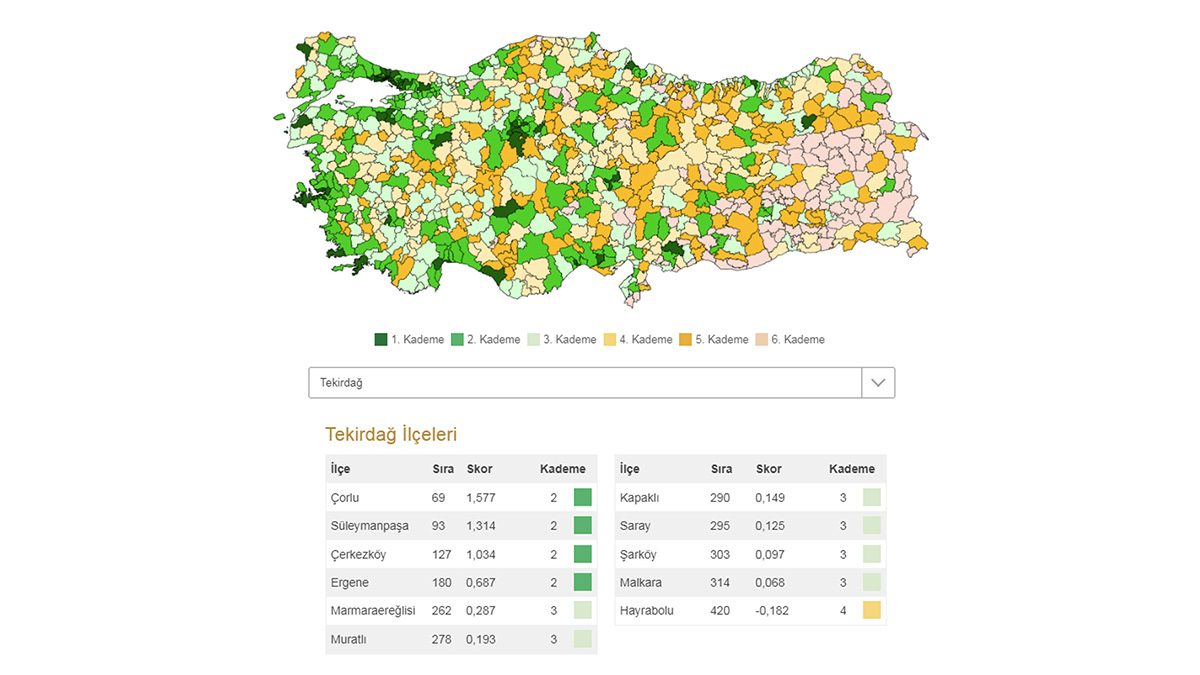The width and height of the screenshot is (1200, 675).
Task: Click Kapaklı's light green Kademe box
Action: tap(871, 498)
